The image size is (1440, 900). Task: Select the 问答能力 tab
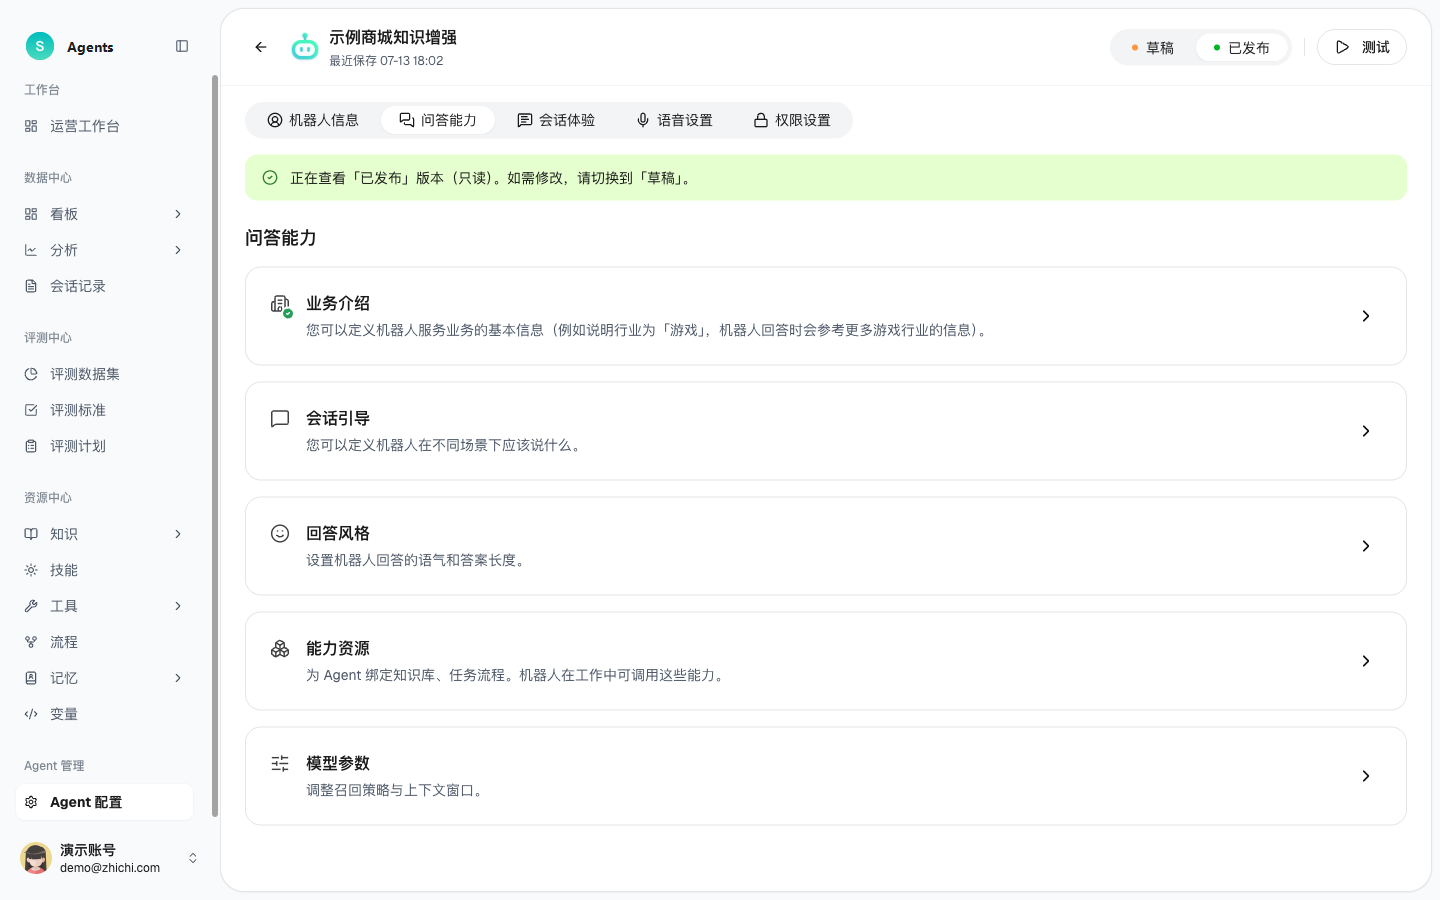pyautogui.click(x=438, y=120)
